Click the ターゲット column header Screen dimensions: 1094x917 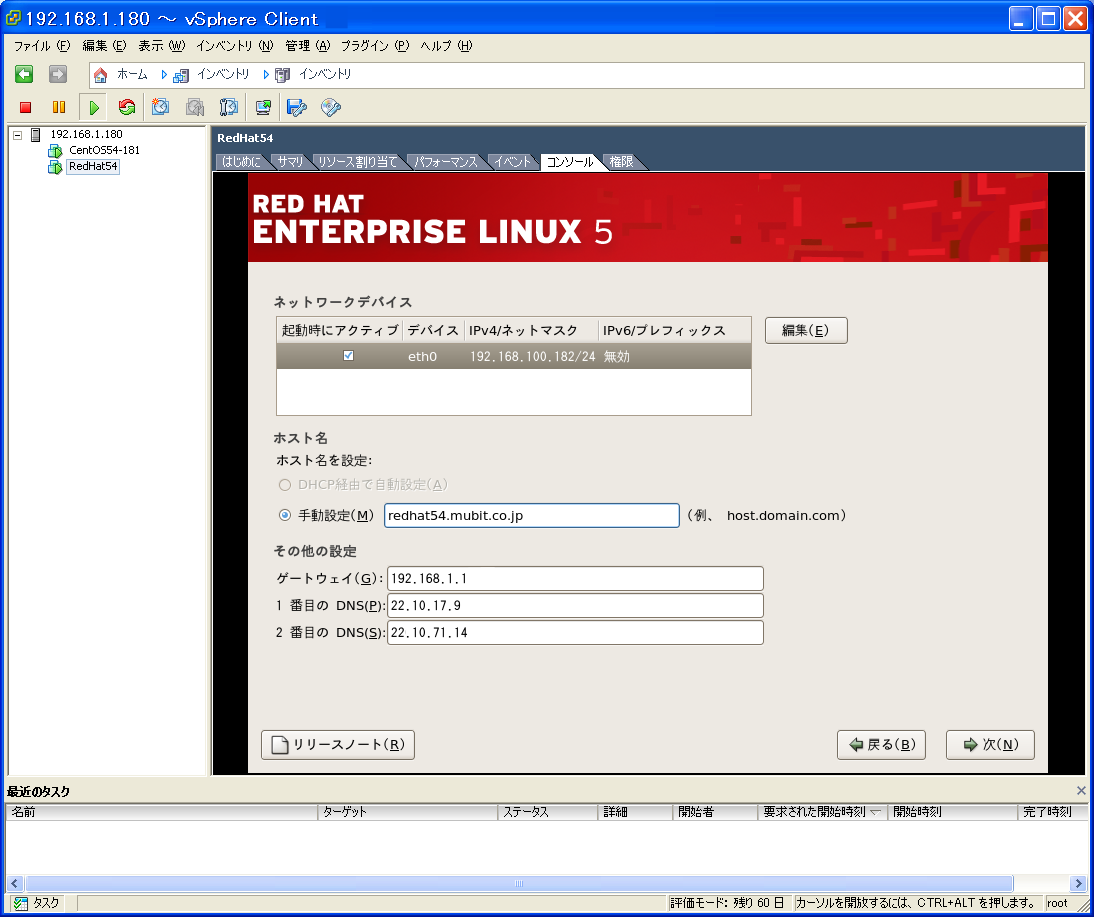pos(407,812)
